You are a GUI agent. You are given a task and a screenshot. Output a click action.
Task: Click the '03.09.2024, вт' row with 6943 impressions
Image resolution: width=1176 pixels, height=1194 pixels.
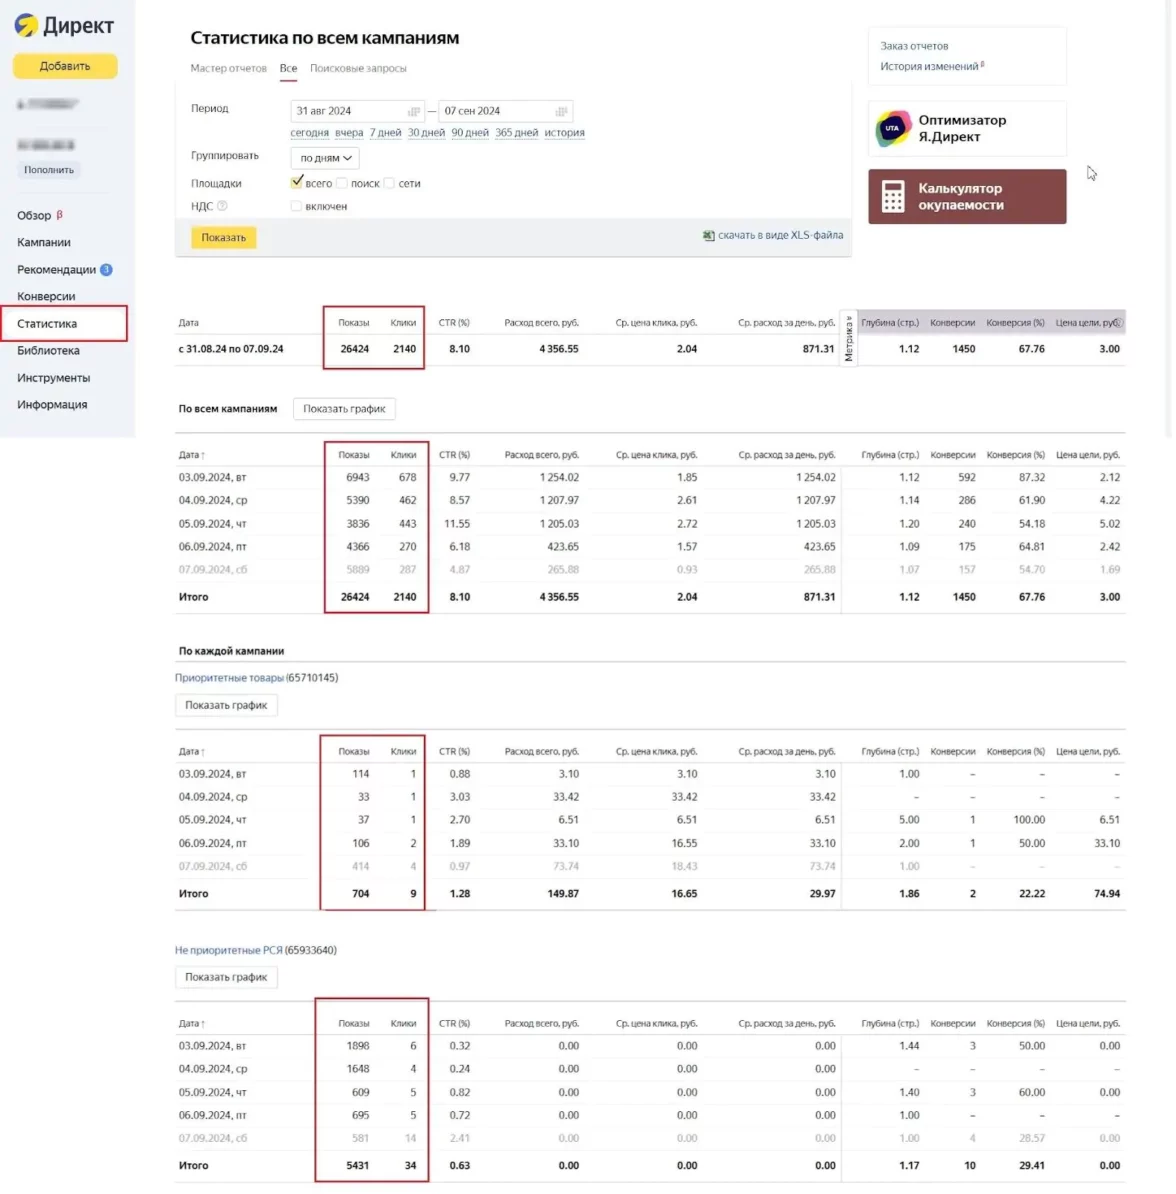coord(650,477)
